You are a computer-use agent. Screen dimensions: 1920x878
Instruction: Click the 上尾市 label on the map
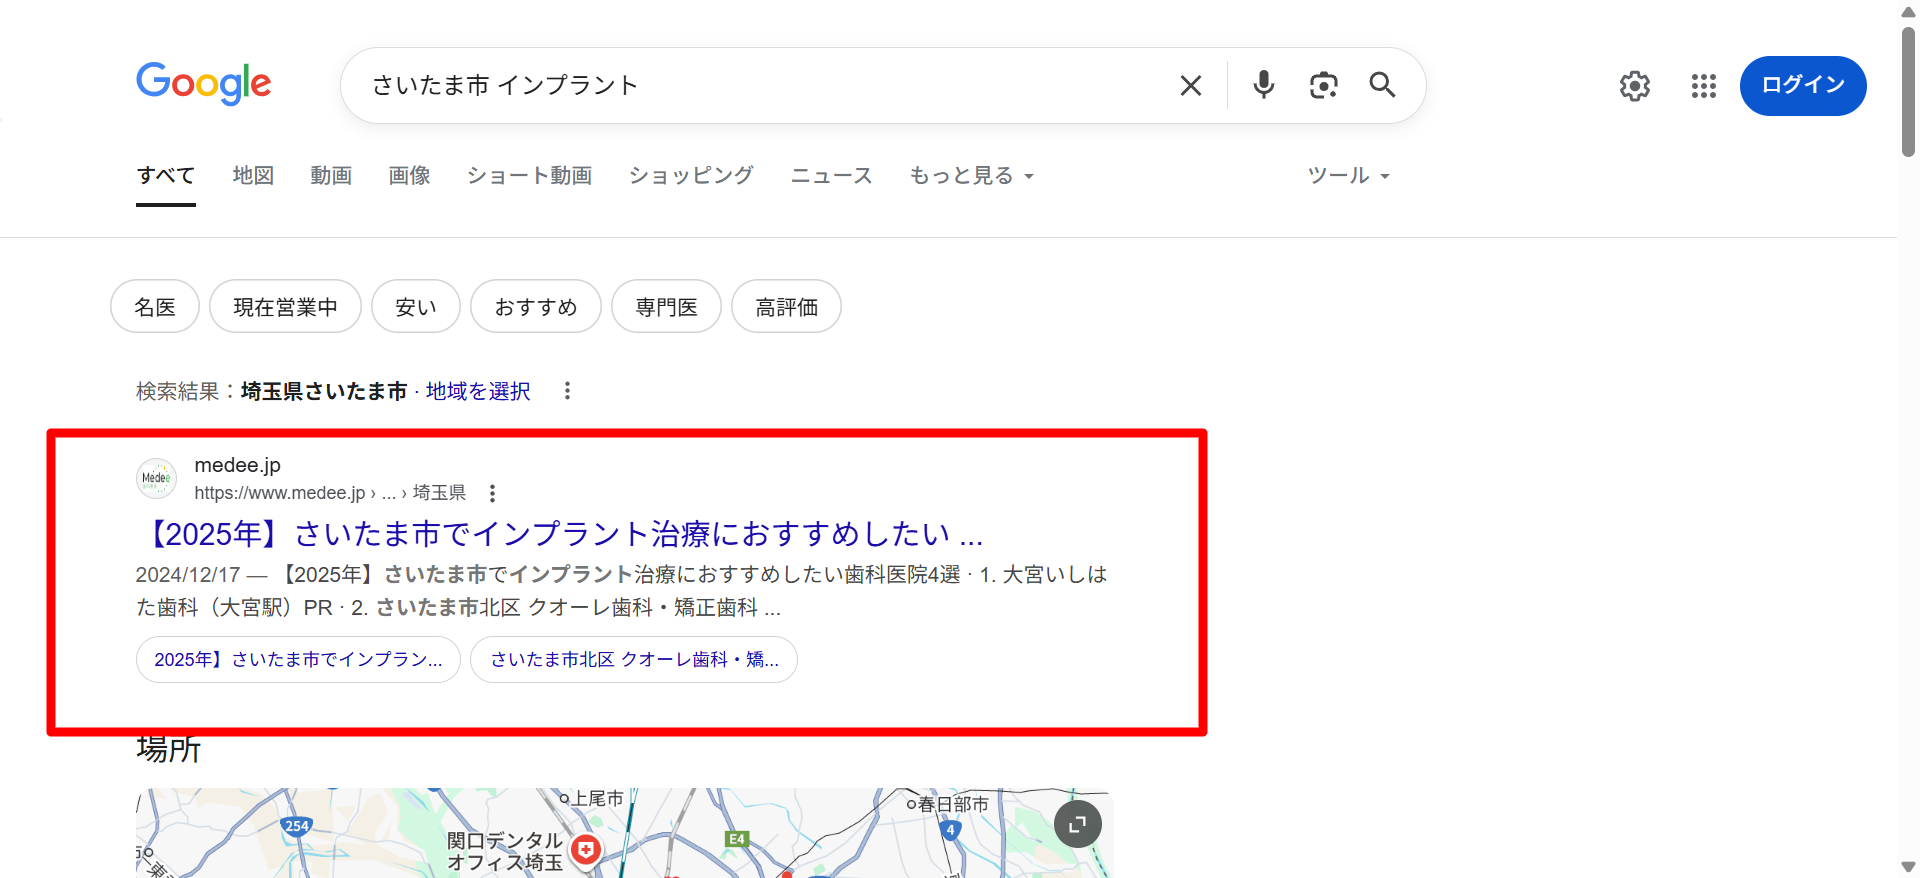pos(597,798)
